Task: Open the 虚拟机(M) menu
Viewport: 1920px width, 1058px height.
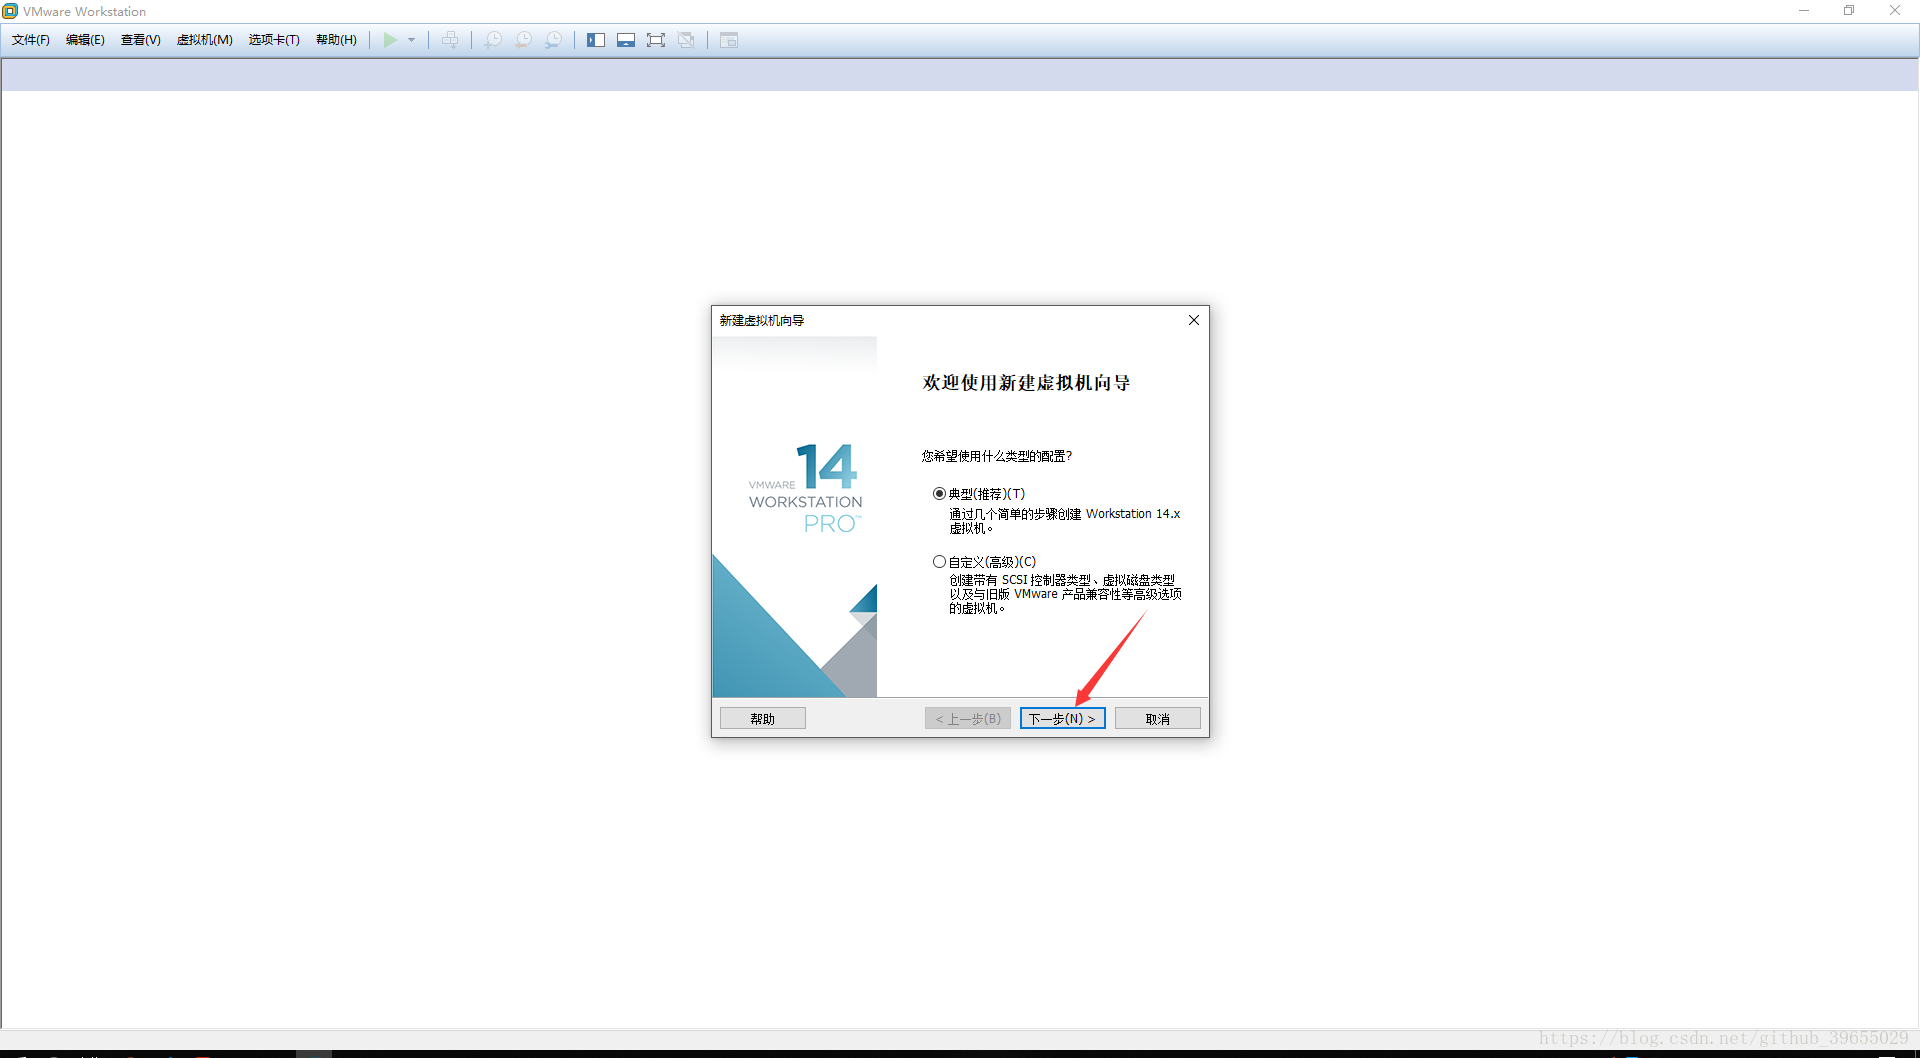Action: 205,40
